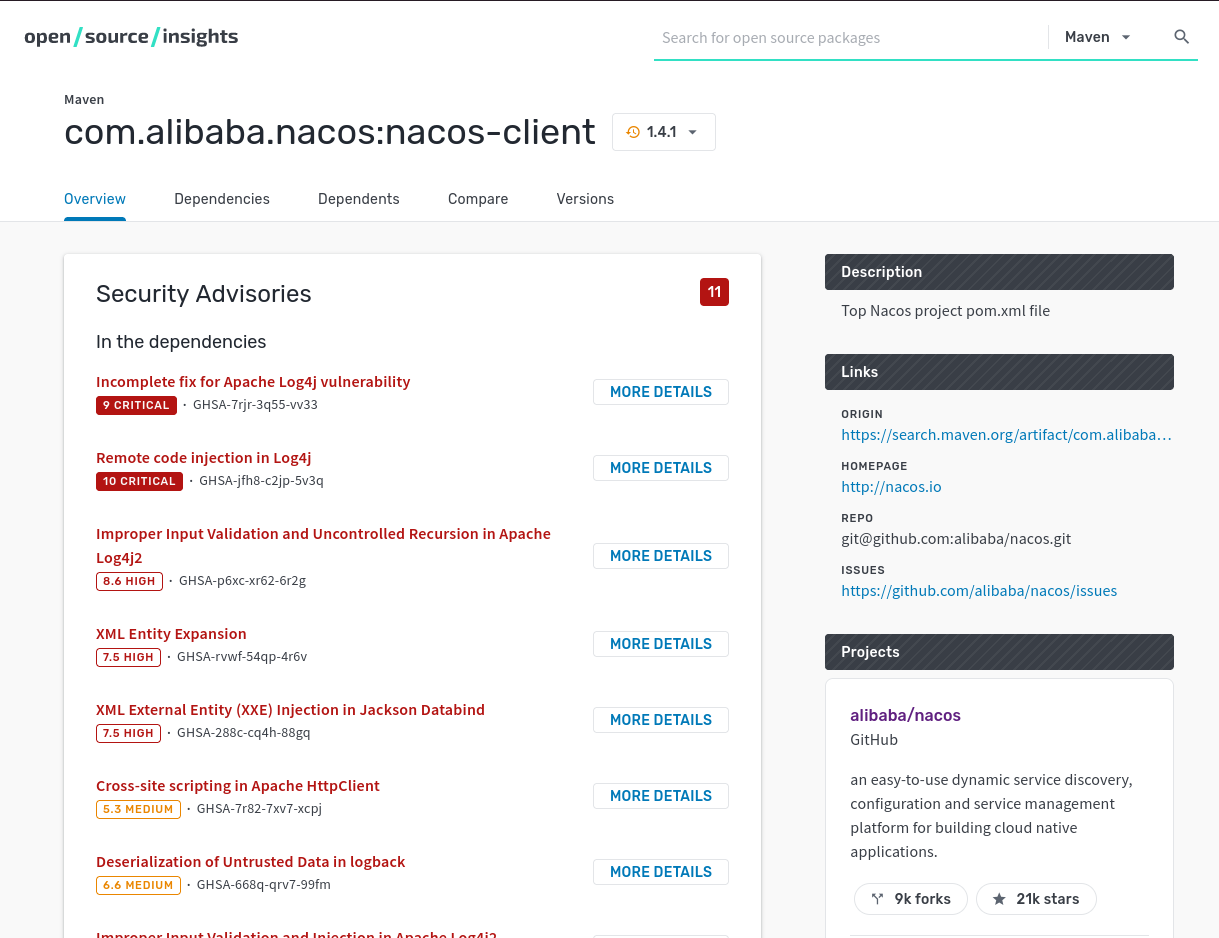Image resolution: width=1219 pixels, height=938 pixels.
Task: Open the alibaba/nacos project link
Action: pyautogui.click(x=905, y=715)
